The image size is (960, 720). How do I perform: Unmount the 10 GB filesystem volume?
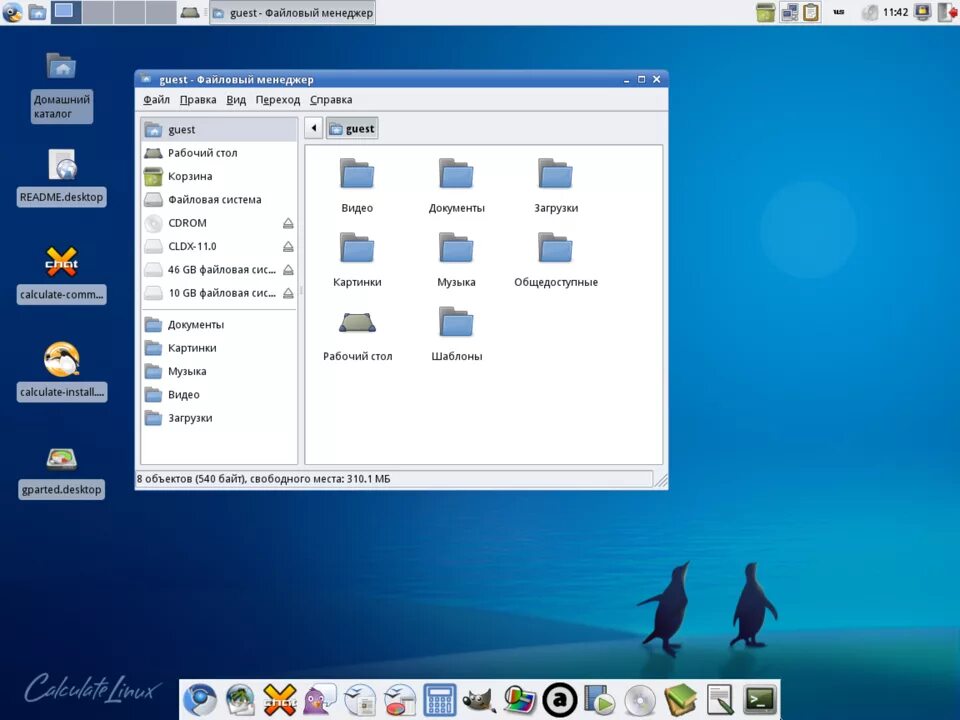pyautogui.click(x=288, y=293)
